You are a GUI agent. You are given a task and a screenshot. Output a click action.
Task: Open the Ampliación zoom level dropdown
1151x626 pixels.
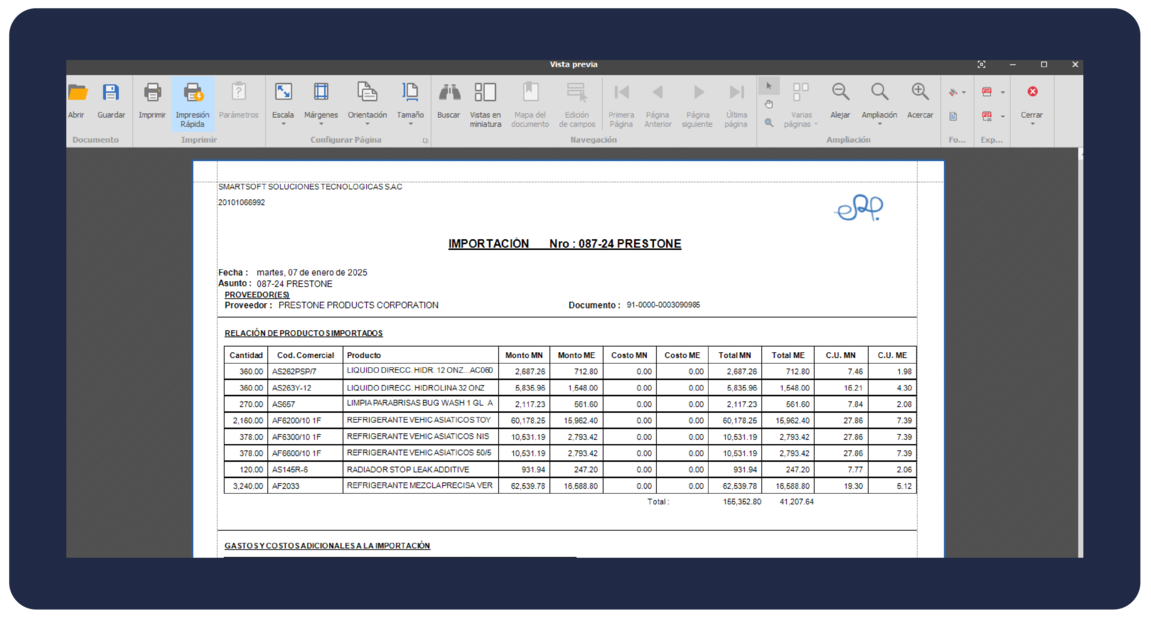point(879,102)
